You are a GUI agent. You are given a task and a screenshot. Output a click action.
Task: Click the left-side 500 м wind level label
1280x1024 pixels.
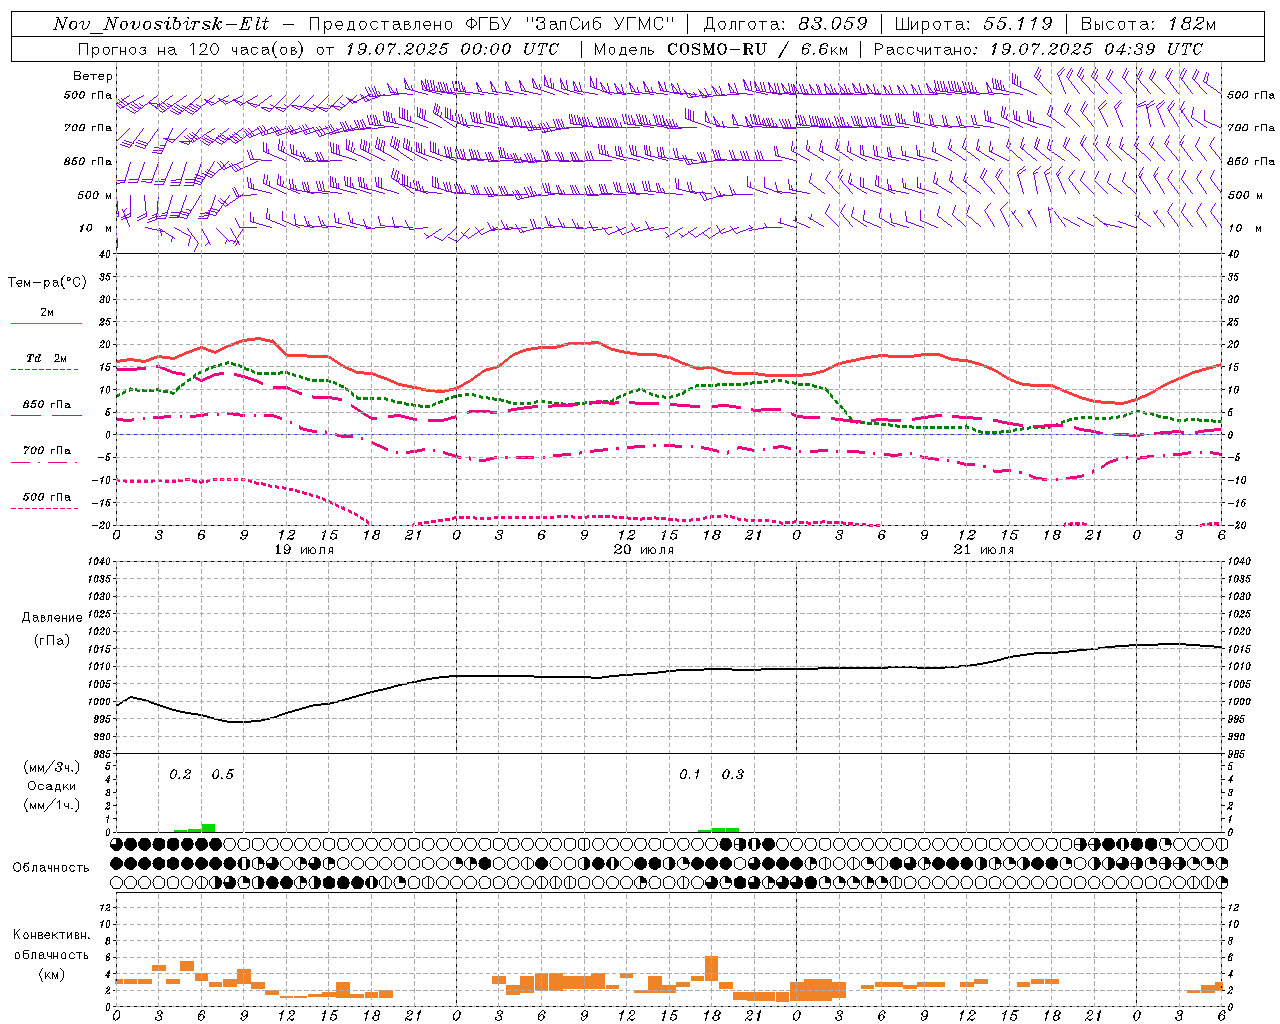tap(95, 195)
